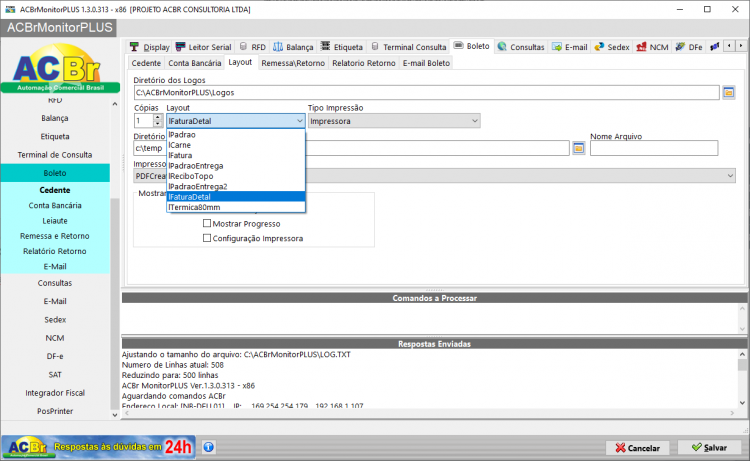Collapse the Layout dropdown arrow
750x461 pixels.
(x=299, y=121)
